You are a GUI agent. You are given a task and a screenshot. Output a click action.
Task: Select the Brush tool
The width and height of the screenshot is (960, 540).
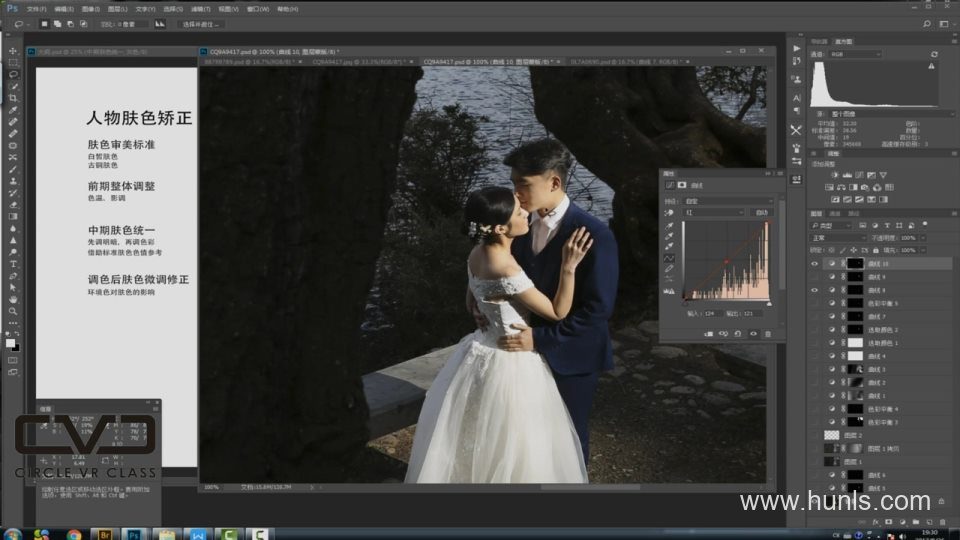point(13,170)
